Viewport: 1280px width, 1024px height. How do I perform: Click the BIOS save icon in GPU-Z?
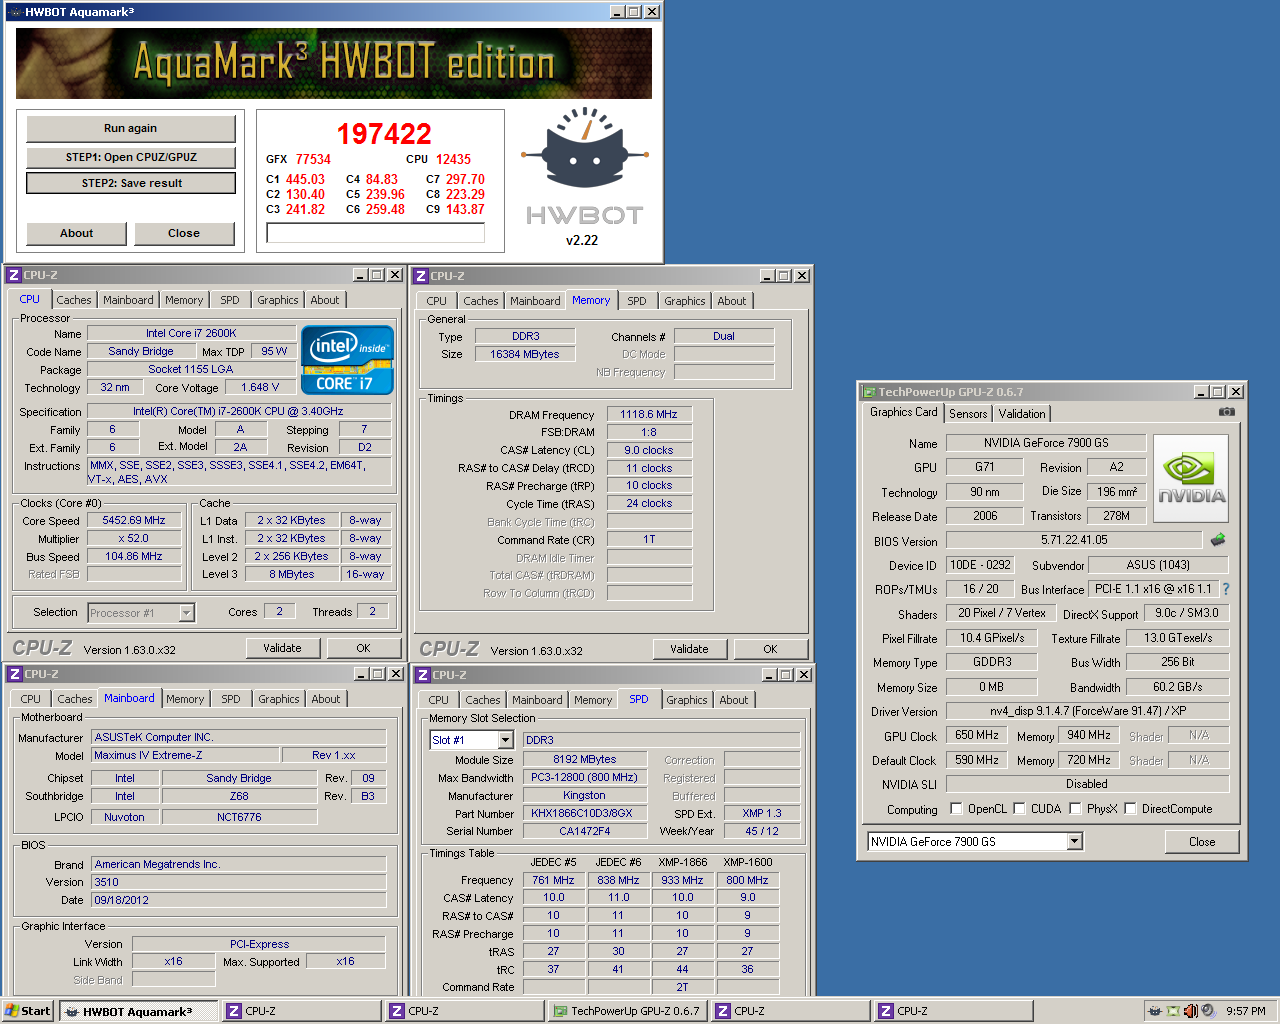tap(1218, 540)
